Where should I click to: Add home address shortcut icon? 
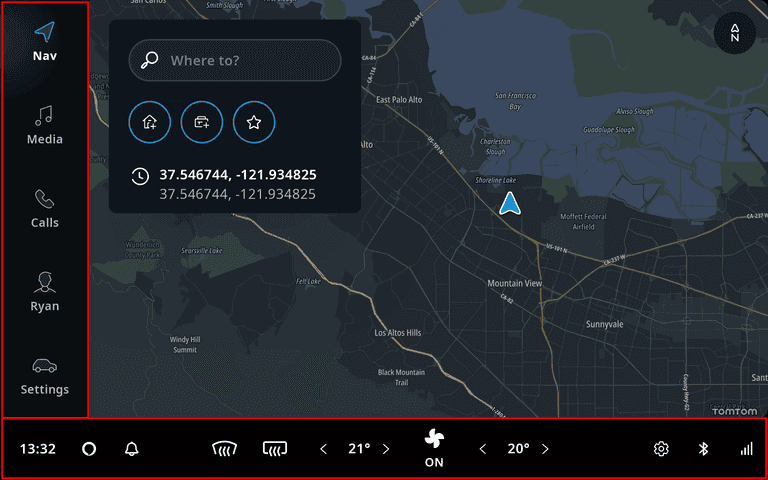(x=150, y=122)
